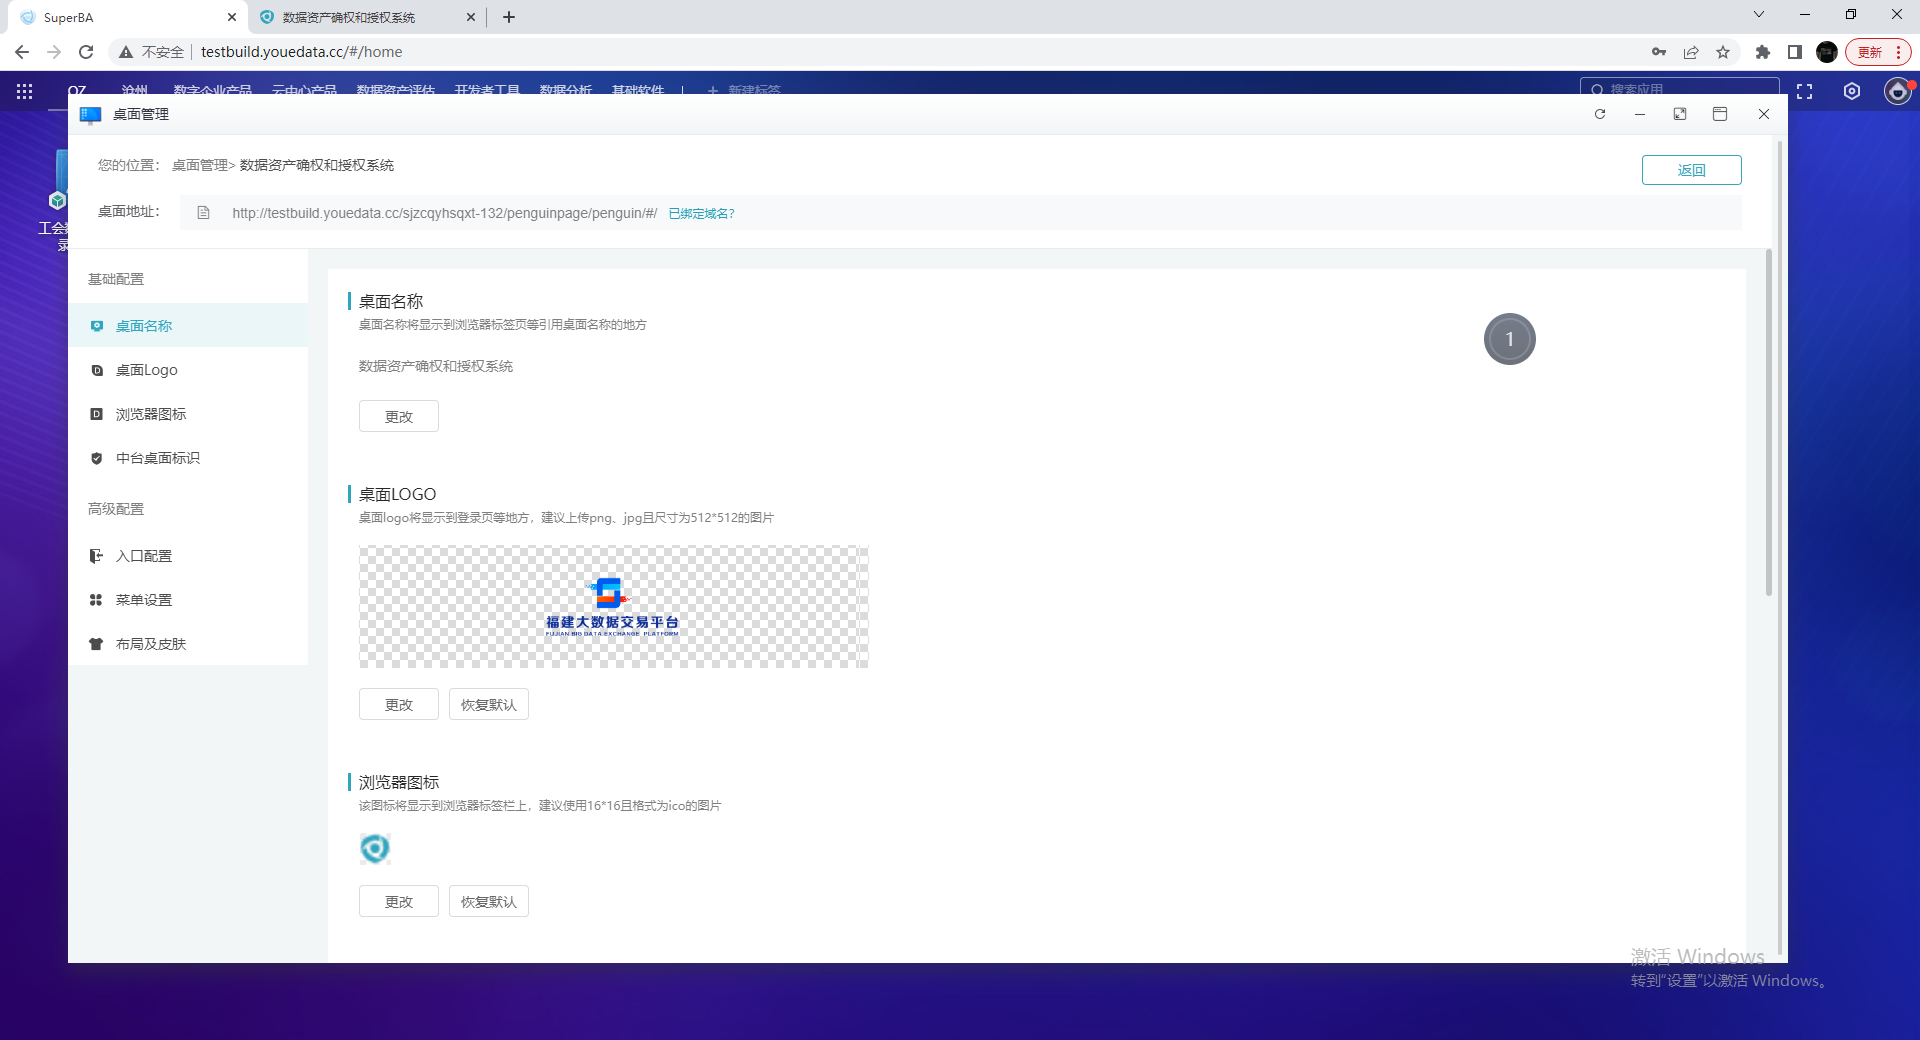Open the hexagon settings icon
Image resolution: width=1920 pixels, height=1040 pixels.
click(x=1852, y=91)
